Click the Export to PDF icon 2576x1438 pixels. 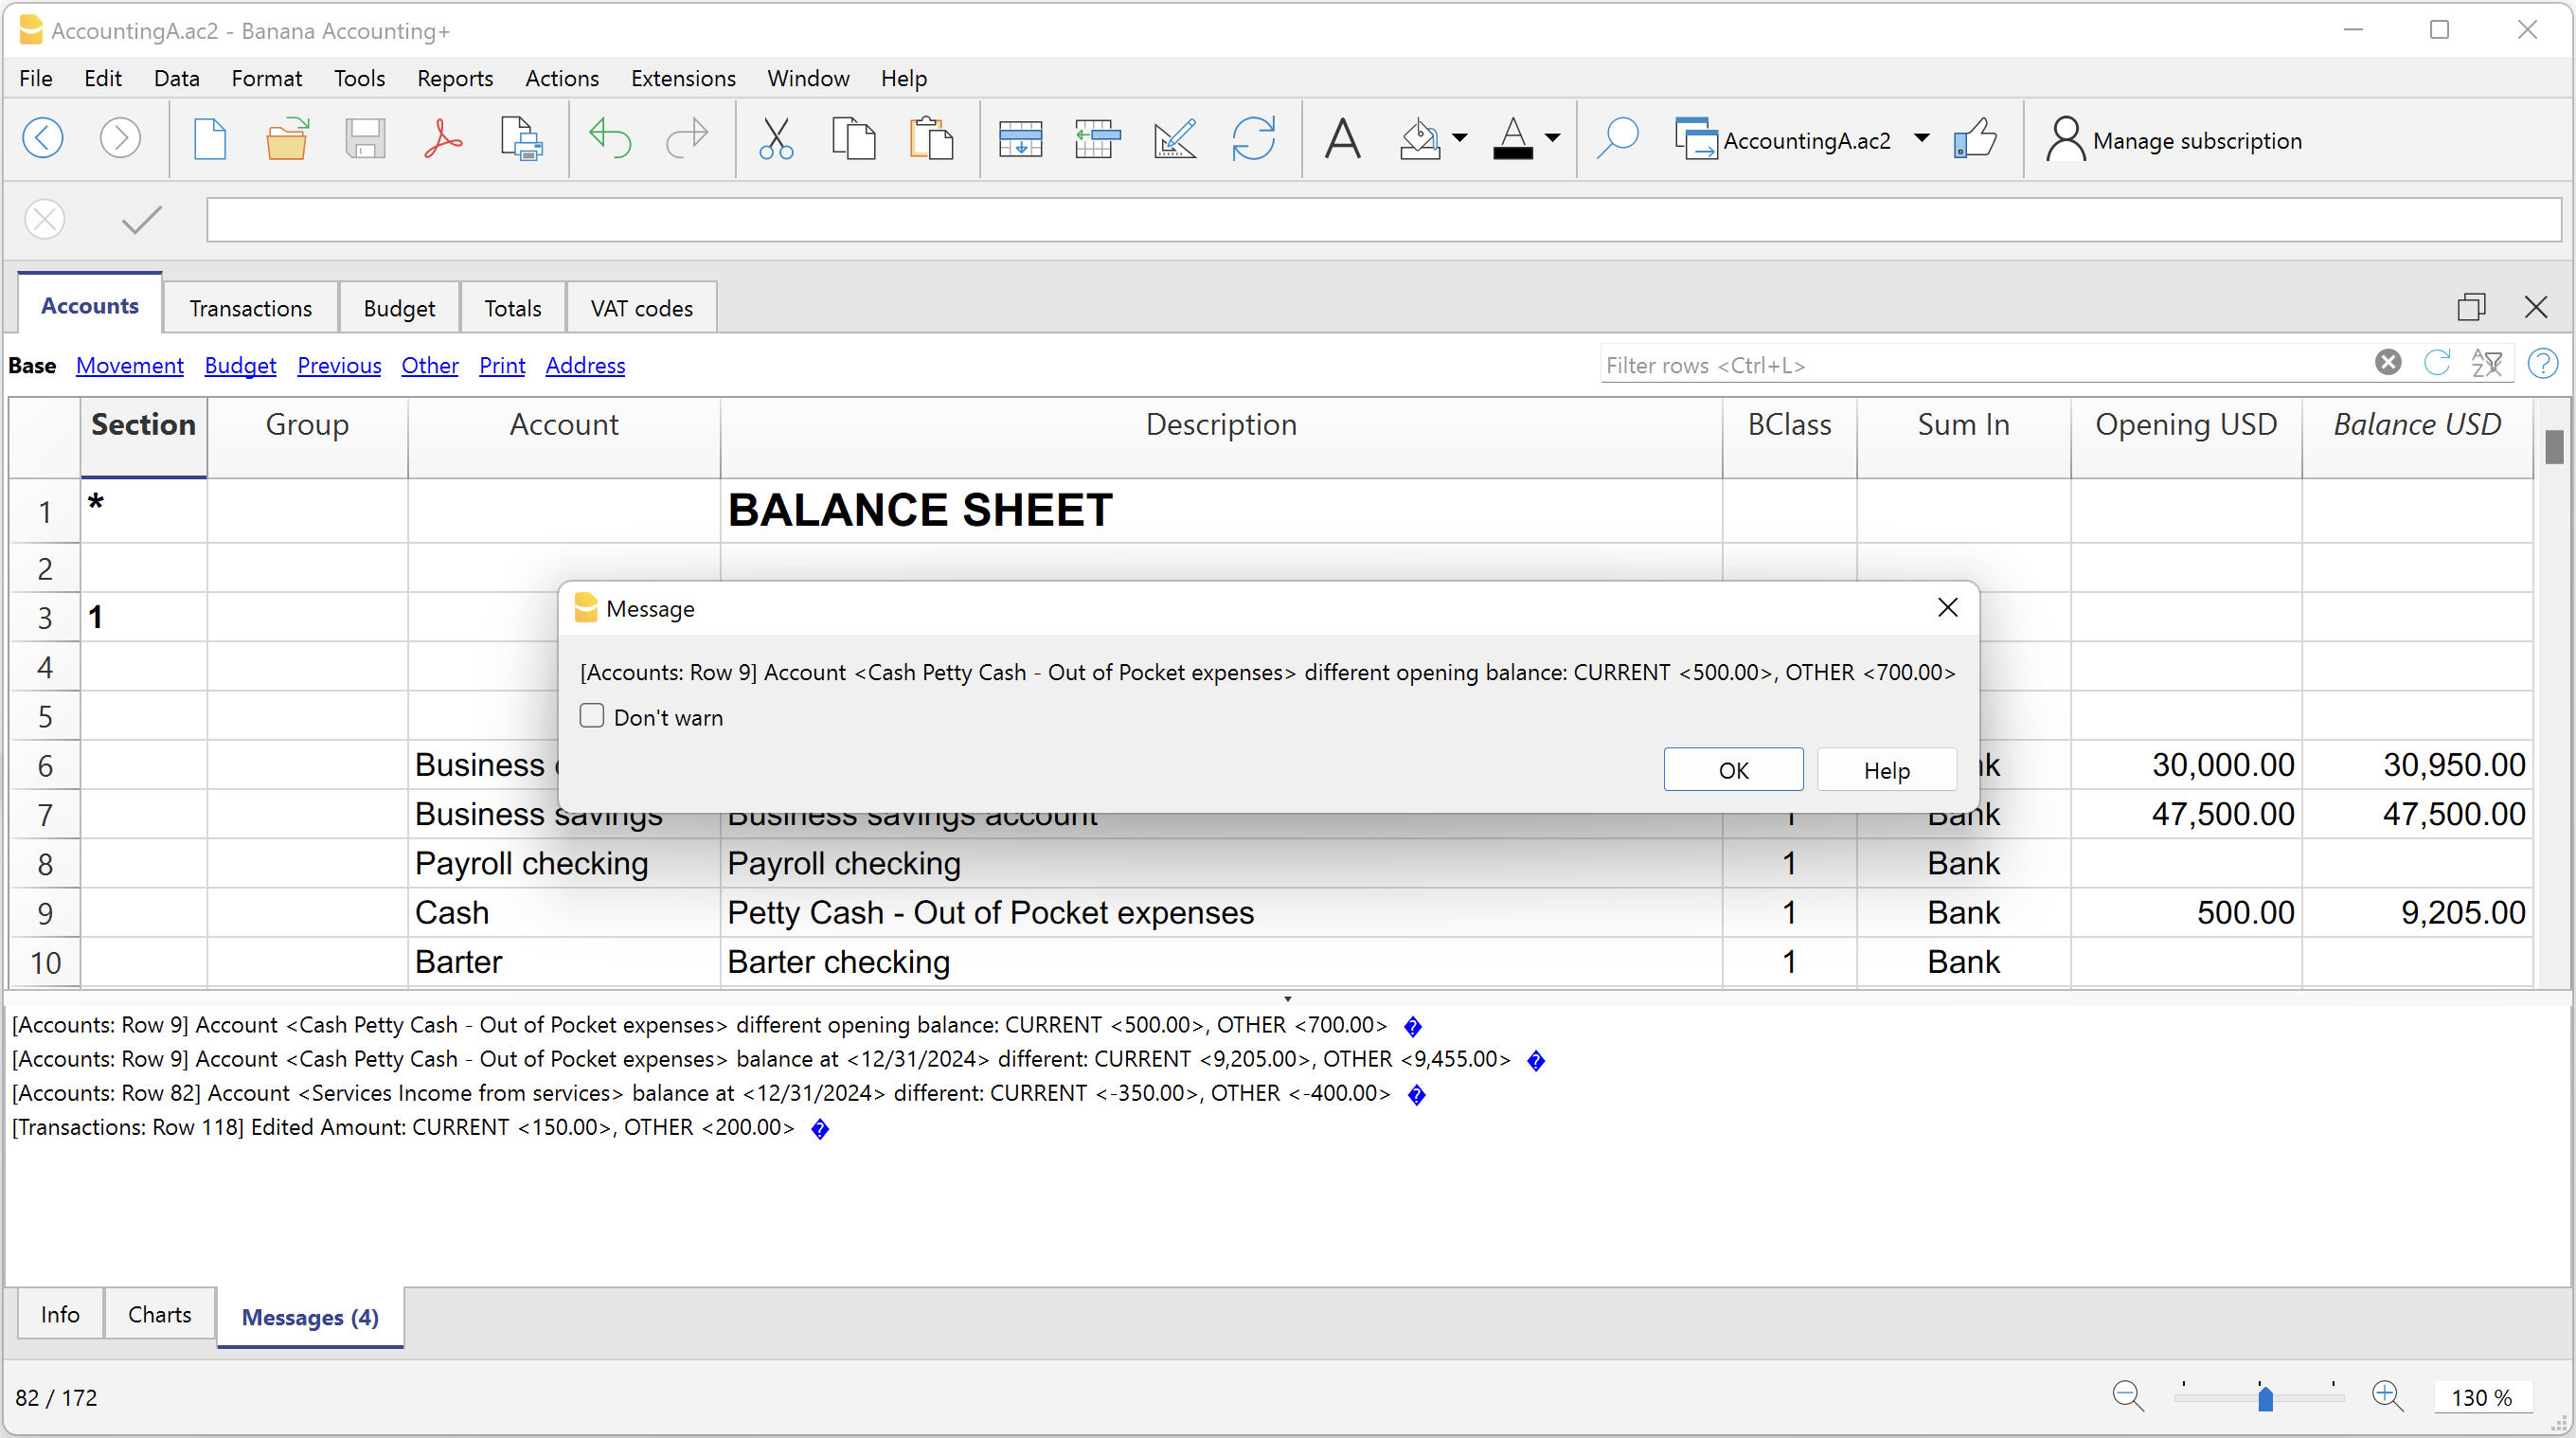pos(442,139)
